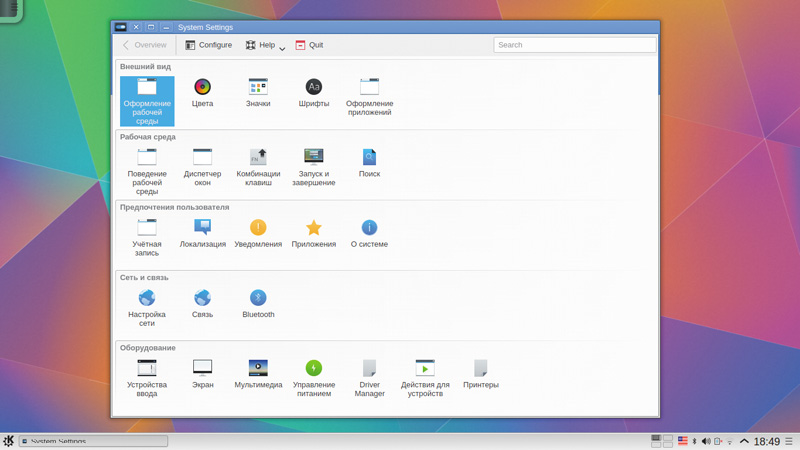Open the battery tray icon
This screenshot has height=450, width=800.
[718, 441]
